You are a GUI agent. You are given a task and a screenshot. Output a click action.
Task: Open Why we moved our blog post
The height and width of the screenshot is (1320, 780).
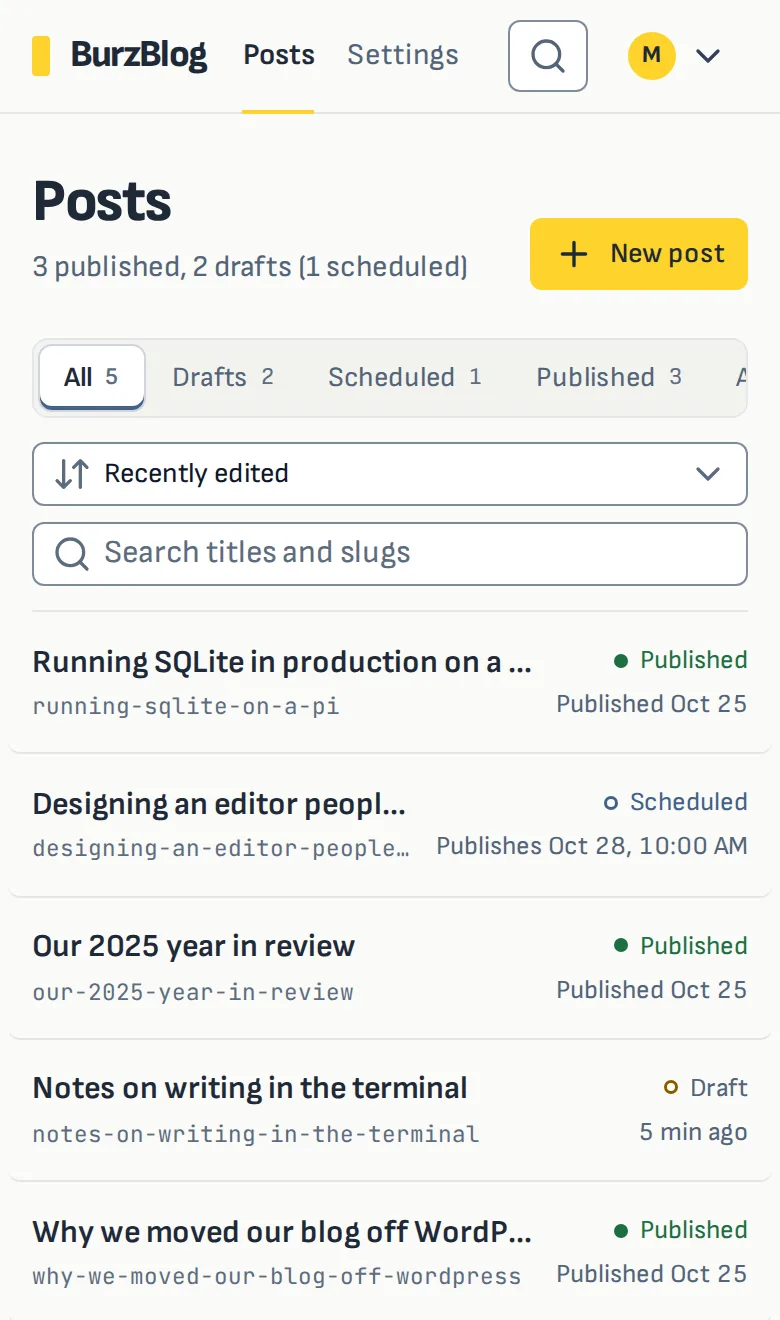pyautogui.click(x=282, y=1232)
